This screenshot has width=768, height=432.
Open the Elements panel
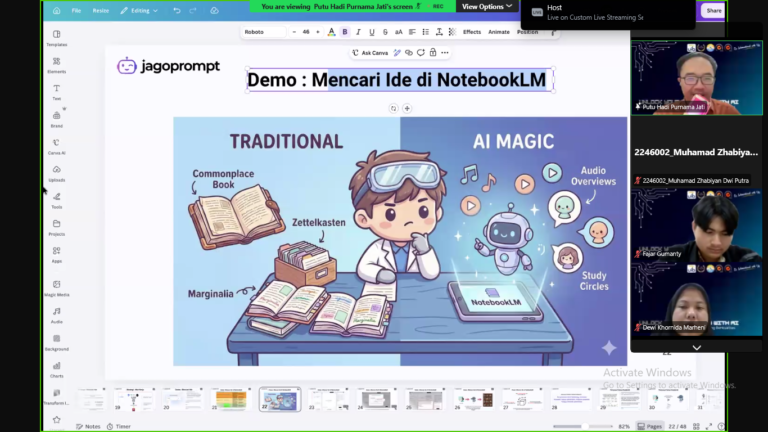click(57, 65)
